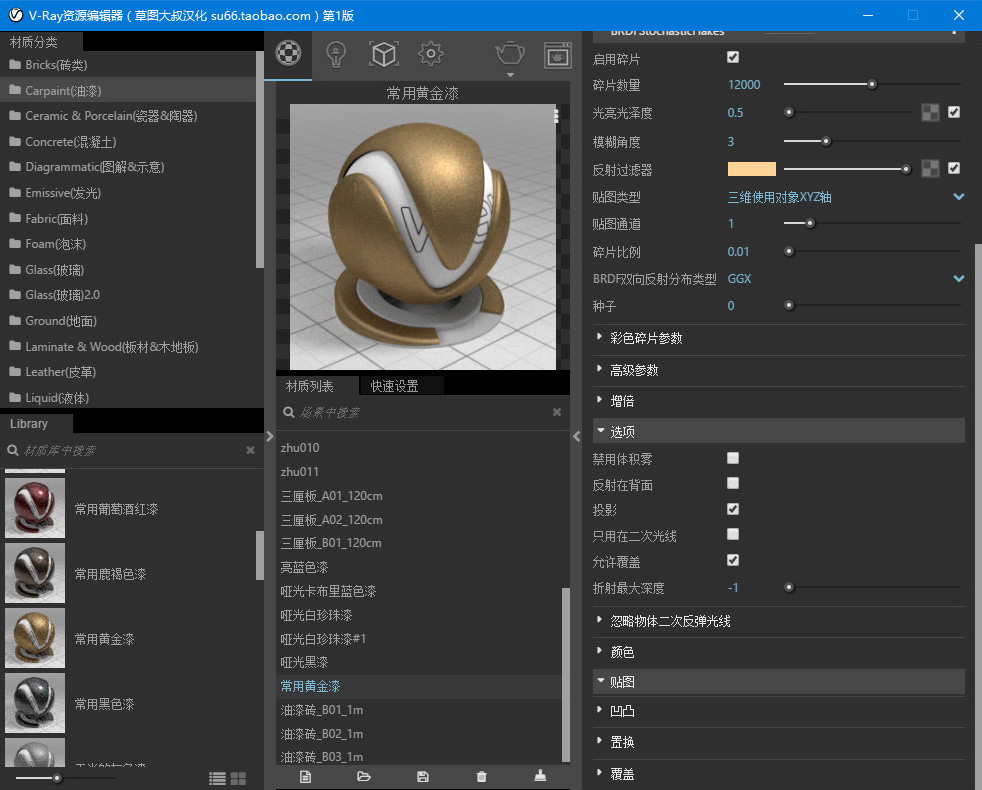Expand 忽略物体二次反弹光线 section
Image resolution: width=982 pixels, height=790 pixels.
coord(778,621)
